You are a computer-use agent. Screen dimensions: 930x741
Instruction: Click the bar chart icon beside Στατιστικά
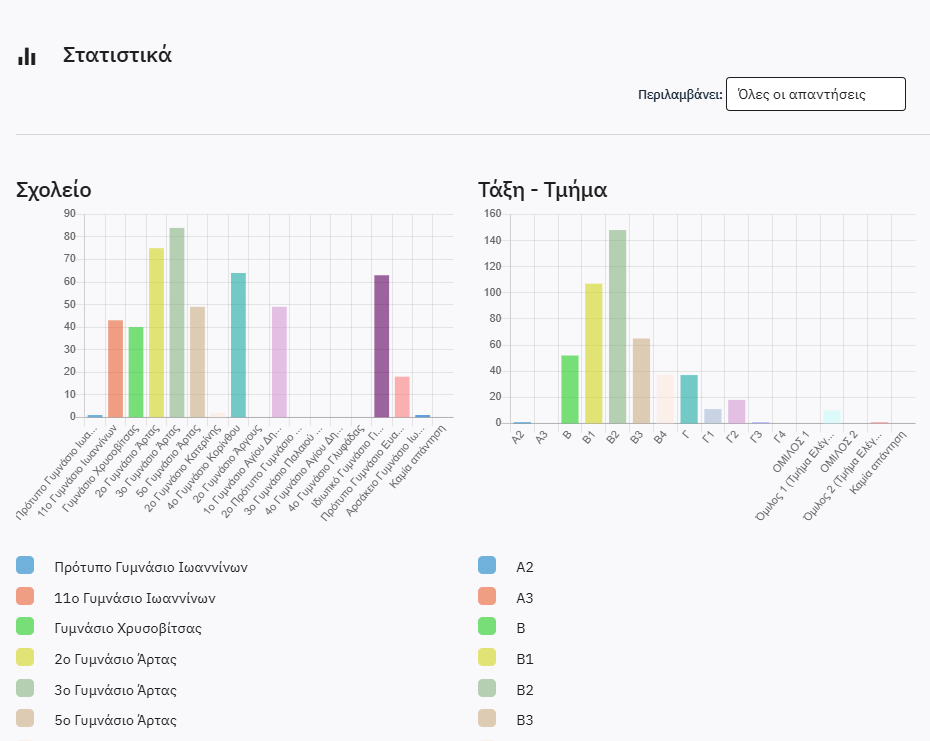pyautogui.click(x=27, y=56)
